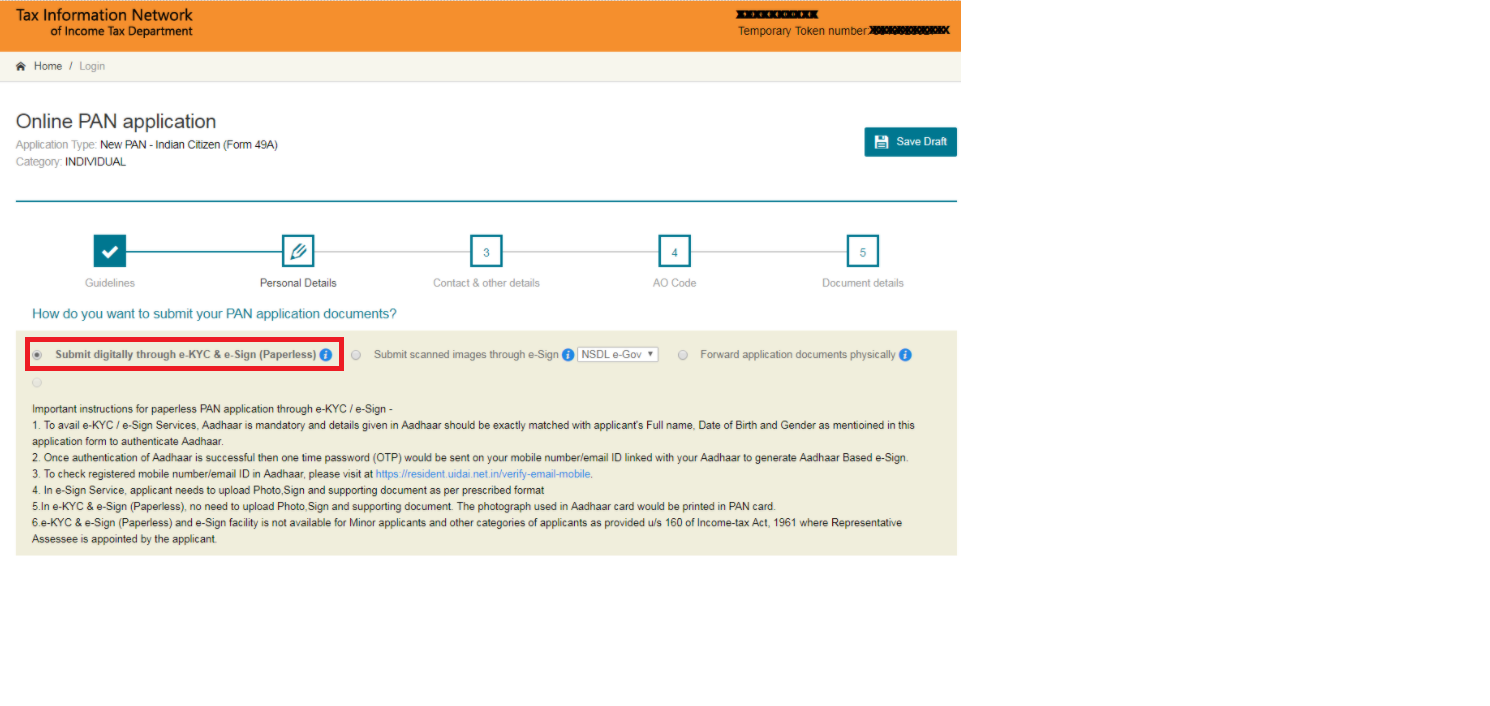Click info icon beside Forward documents physically
1490x706 pixels.
[905, 355]
